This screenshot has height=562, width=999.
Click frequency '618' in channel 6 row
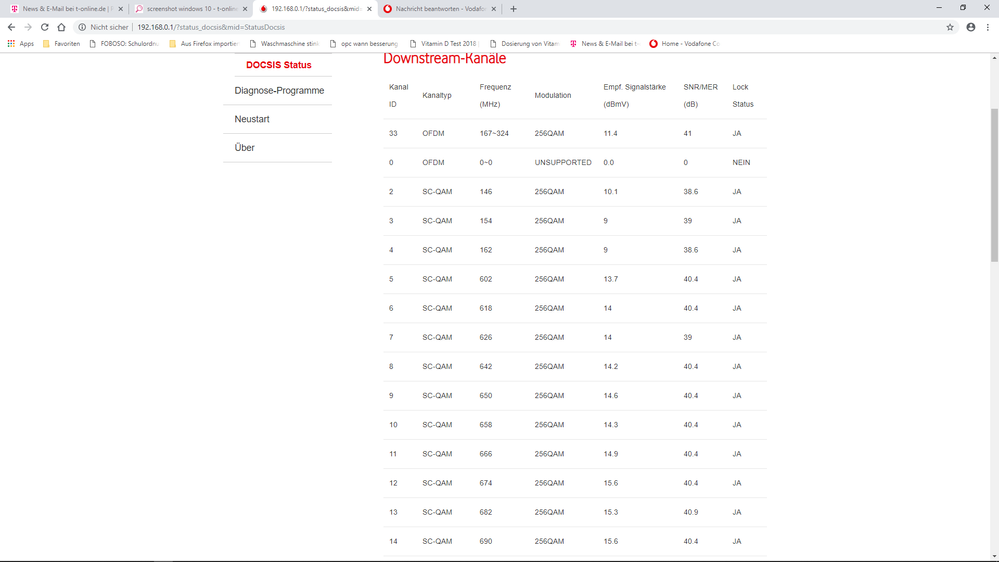tap(485, 308)
